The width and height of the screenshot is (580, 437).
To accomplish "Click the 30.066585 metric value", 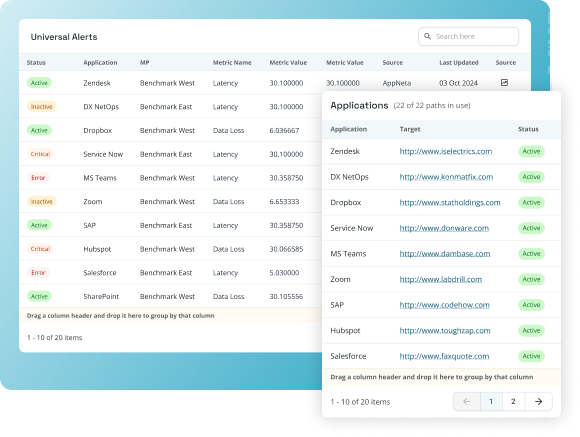I will (x=286, y=249).
